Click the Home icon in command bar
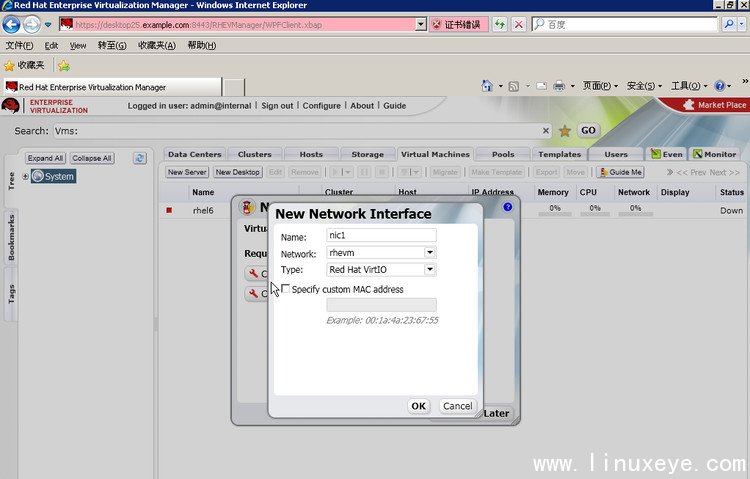This screenshot has height=479, width=750. coord(487,86)
